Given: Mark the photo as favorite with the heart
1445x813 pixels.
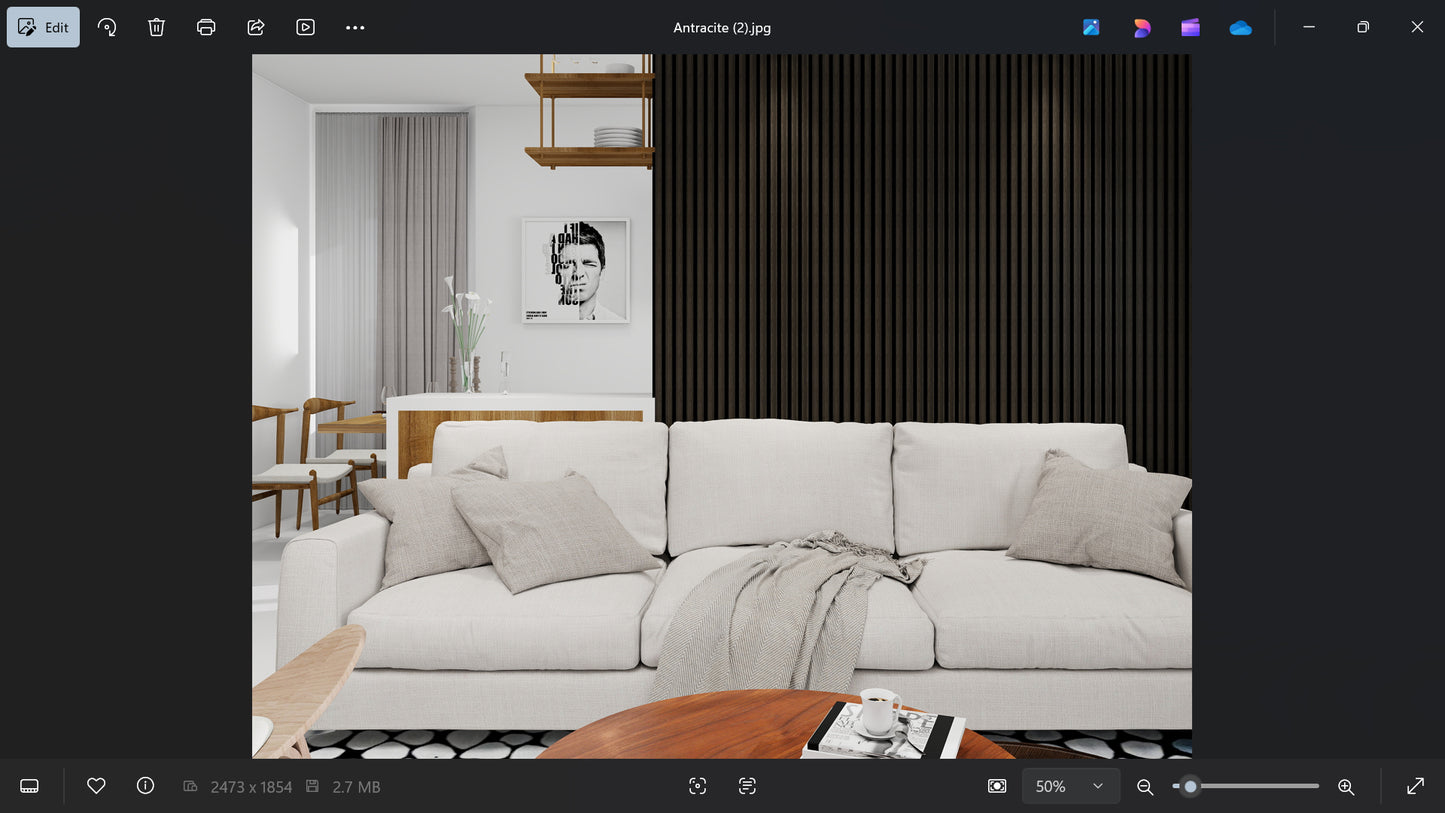Looking at the screenshot, I should click(x=96, y=786).
